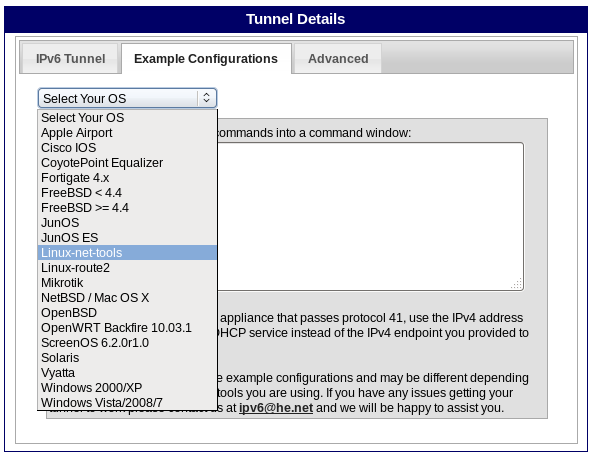Open the ipv6@he.net email link
The image size is (594, 453).
pos(276,408)
